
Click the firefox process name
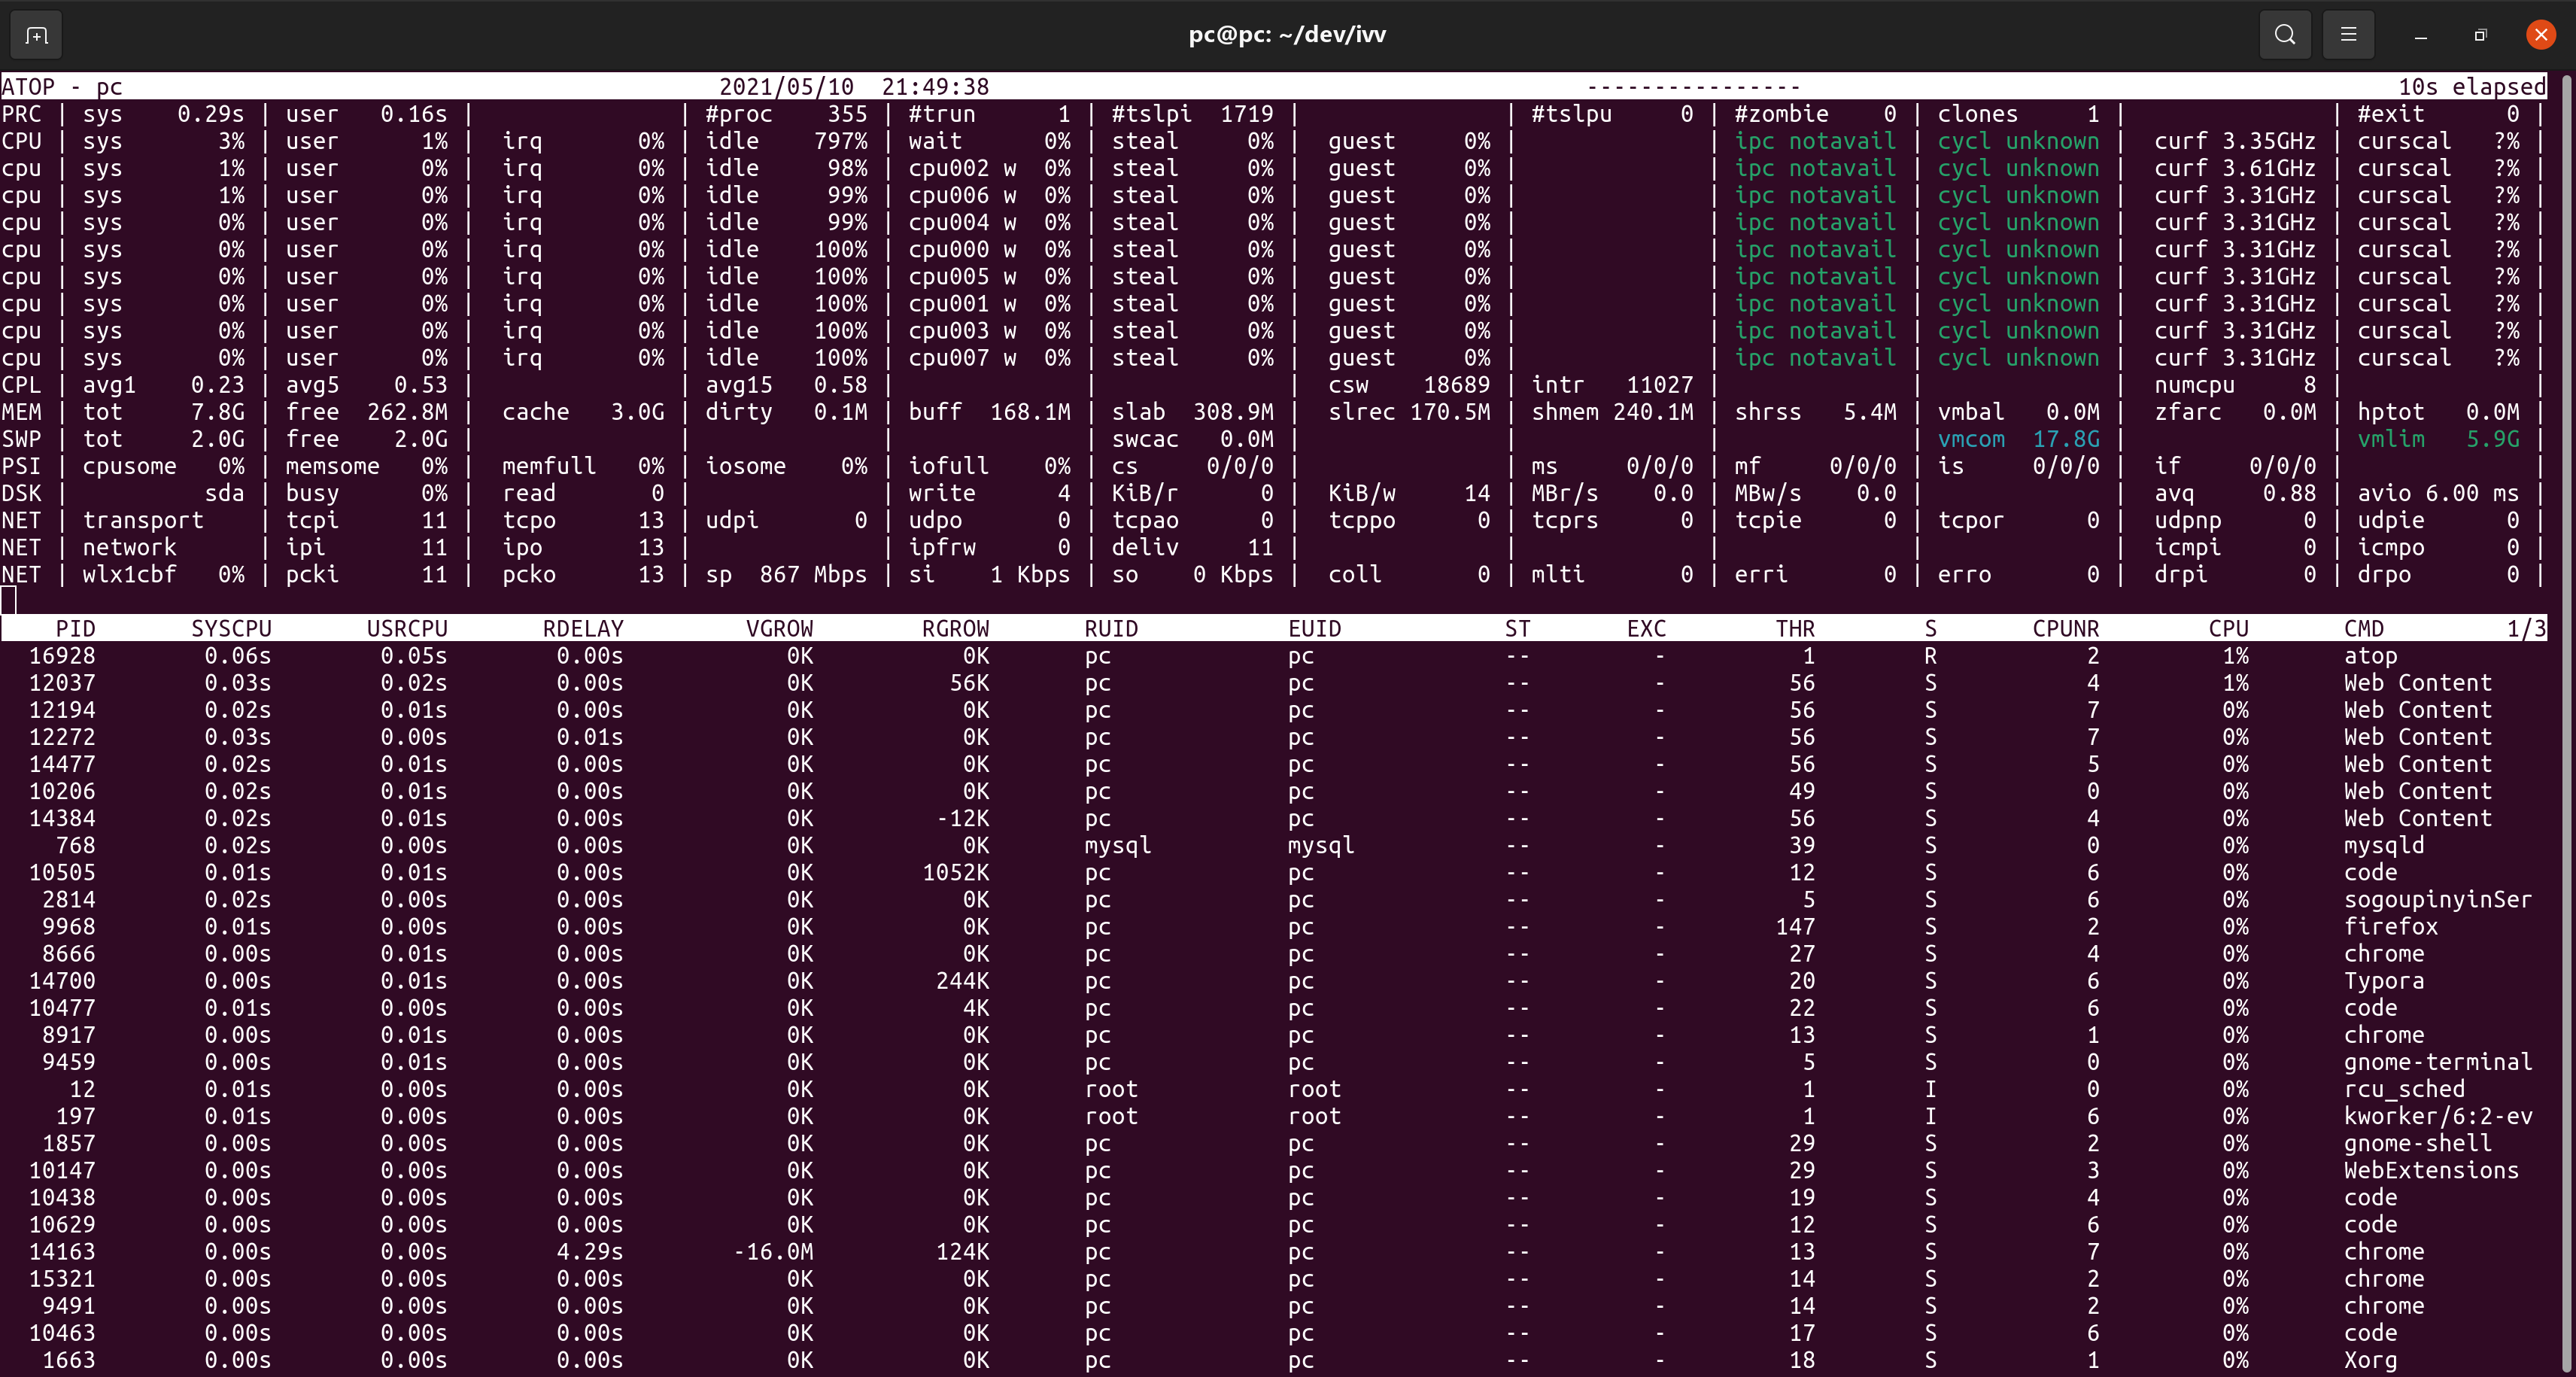tap(2391, 926)
